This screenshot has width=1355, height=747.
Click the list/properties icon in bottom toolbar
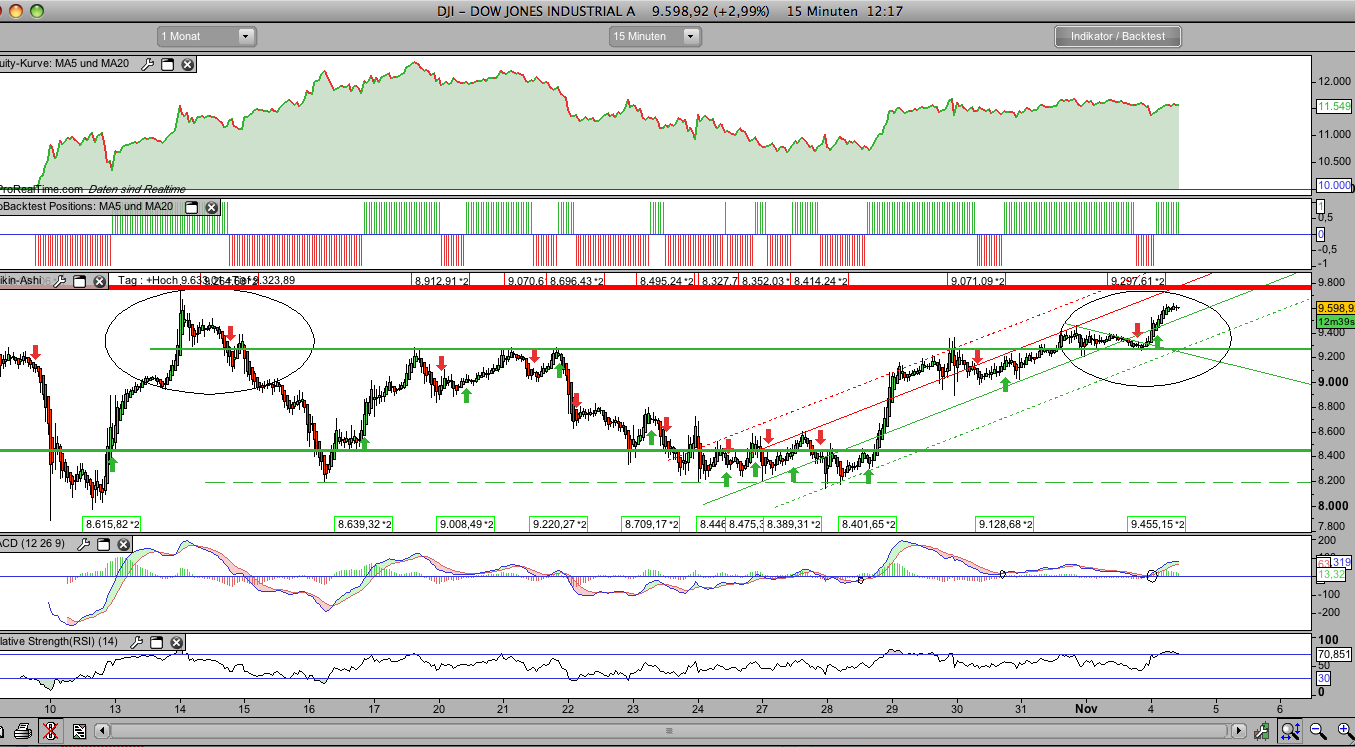point(79,731)
